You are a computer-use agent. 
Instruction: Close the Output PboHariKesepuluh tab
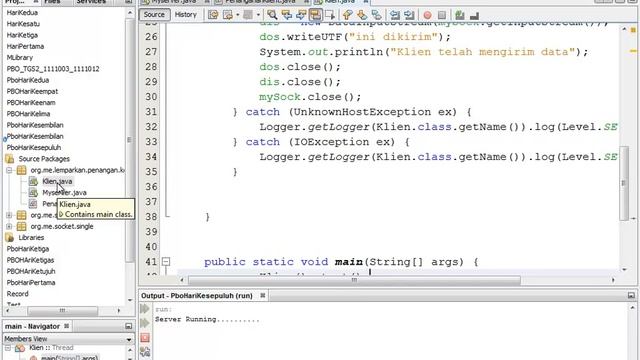tap(263, 295)
